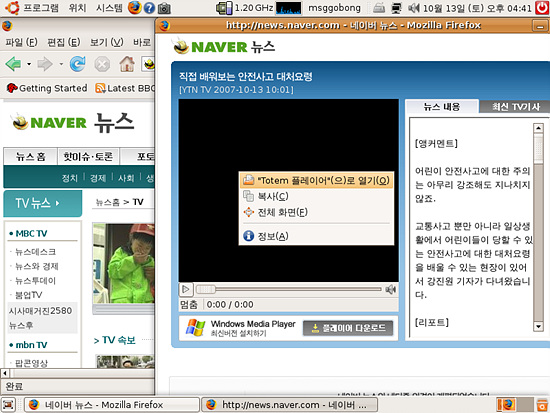Click the NAVER 뉴스 logo in popup window

coord(224,47)
